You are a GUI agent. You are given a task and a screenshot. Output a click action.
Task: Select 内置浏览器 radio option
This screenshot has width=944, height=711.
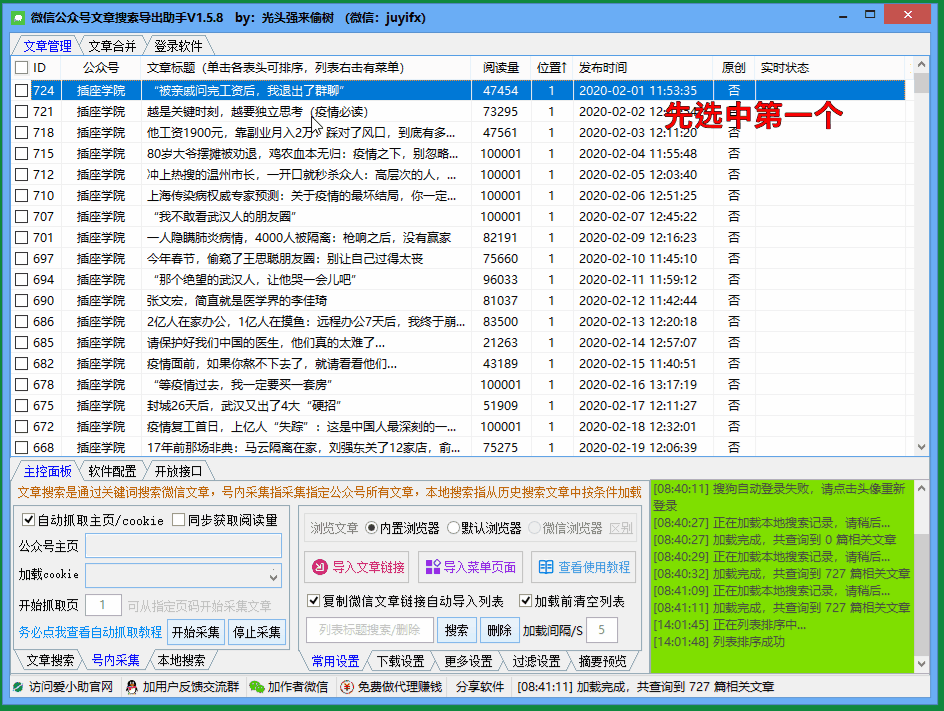[x=371, y=528]
